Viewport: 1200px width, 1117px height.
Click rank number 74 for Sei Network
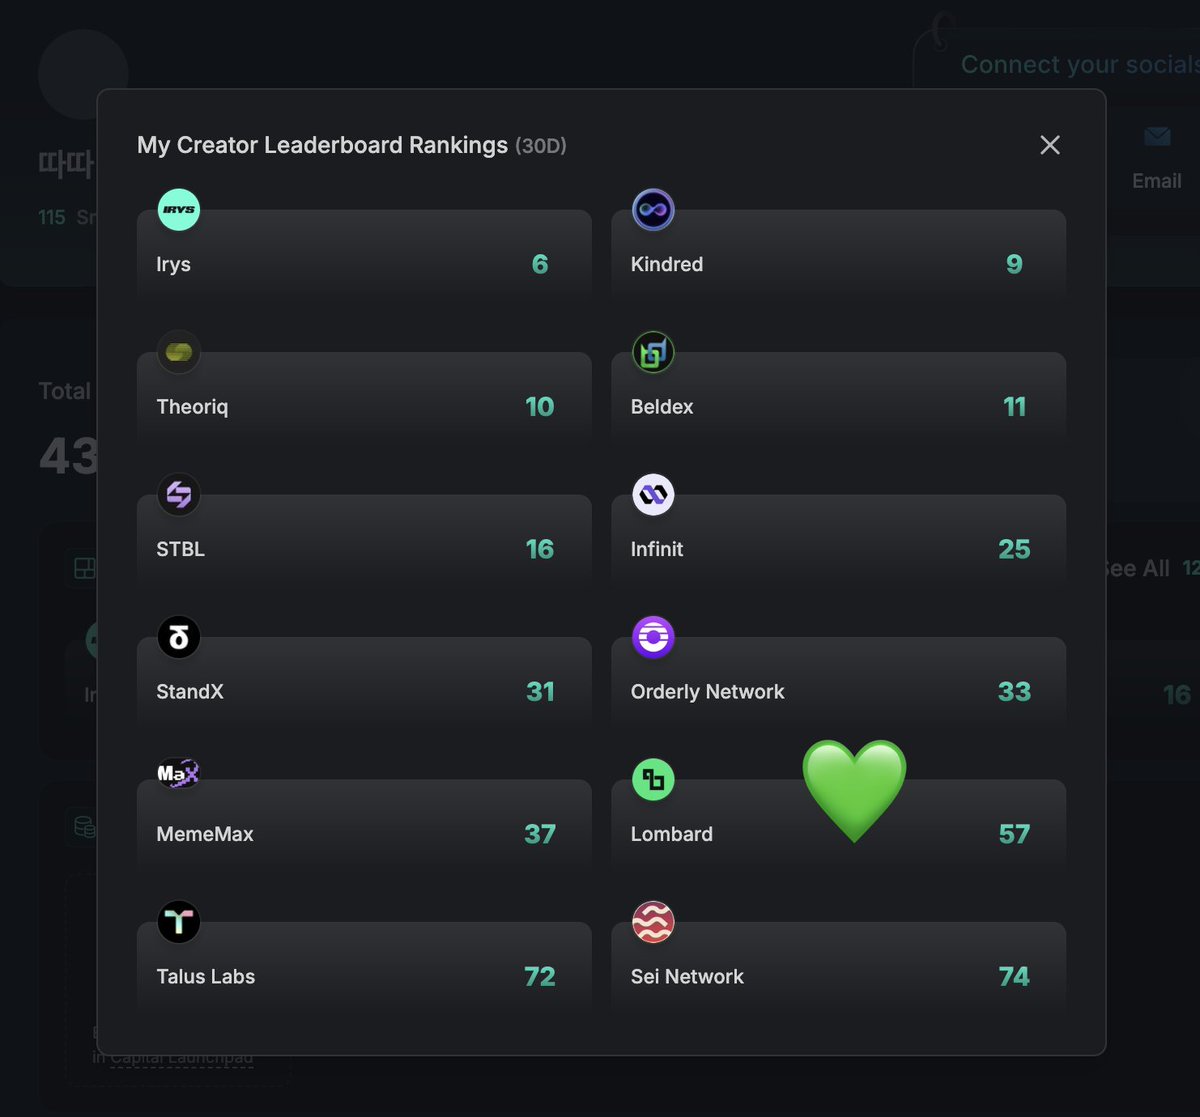[1014, 977]
